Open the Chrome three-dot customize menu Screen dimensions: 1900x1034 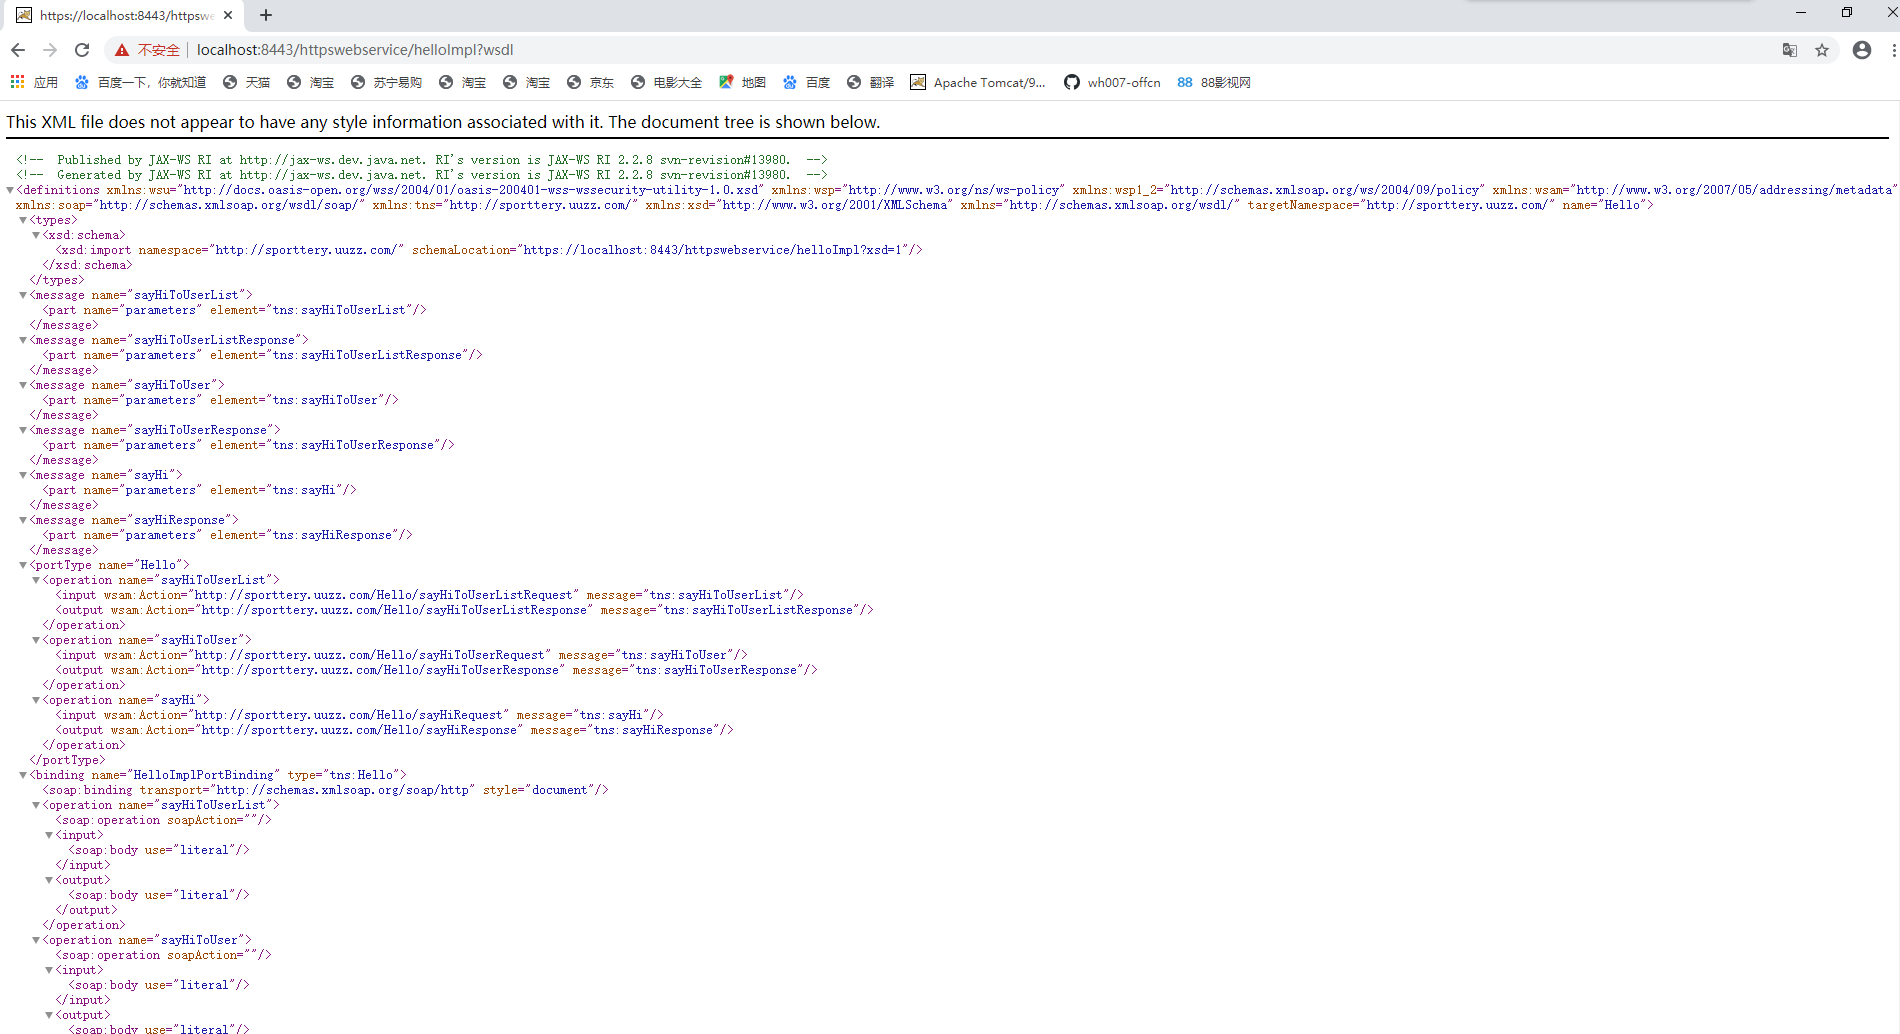[x=1893, y=49]
